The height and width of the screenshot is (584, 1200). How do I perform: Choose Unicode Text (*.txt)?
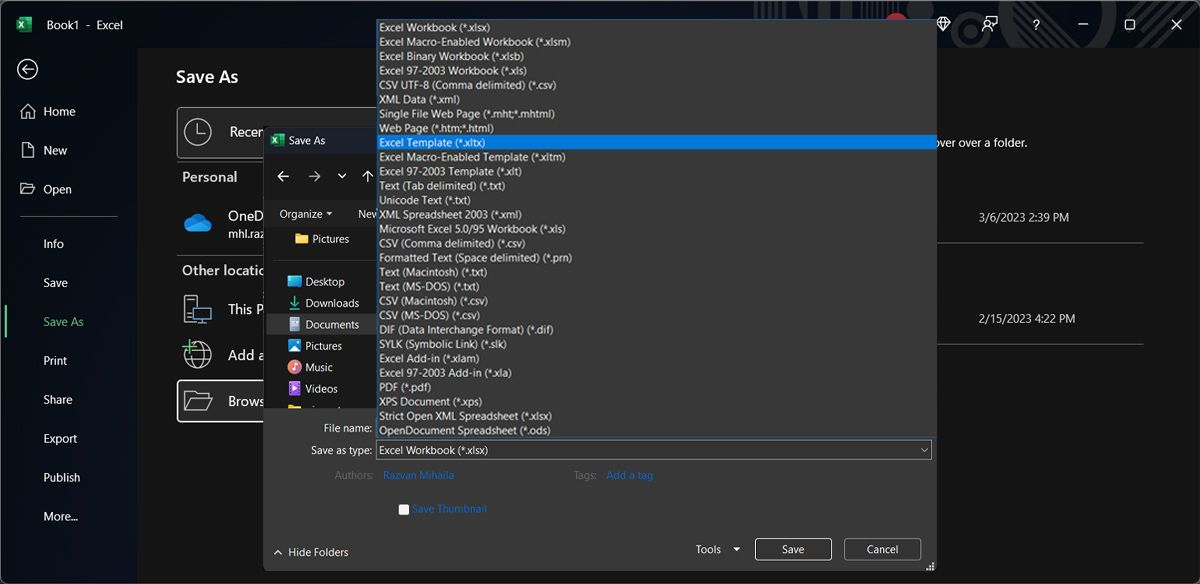tap(655, 200)
